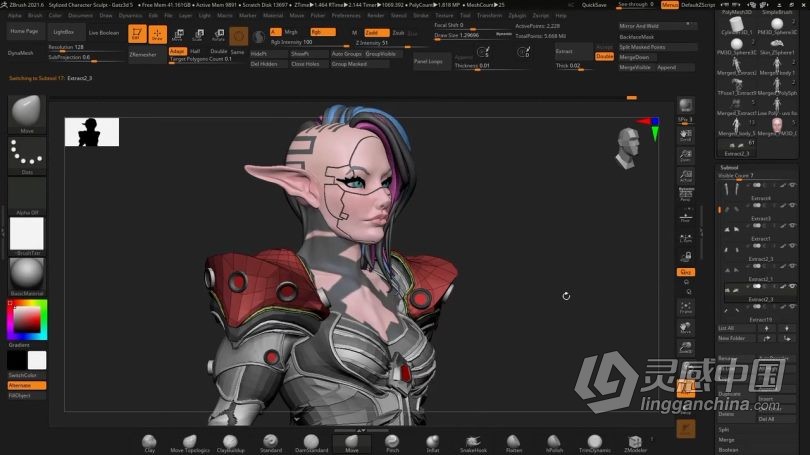Click the BPR render icon
The width and height of the screenshot is (810, 455).
686,105
